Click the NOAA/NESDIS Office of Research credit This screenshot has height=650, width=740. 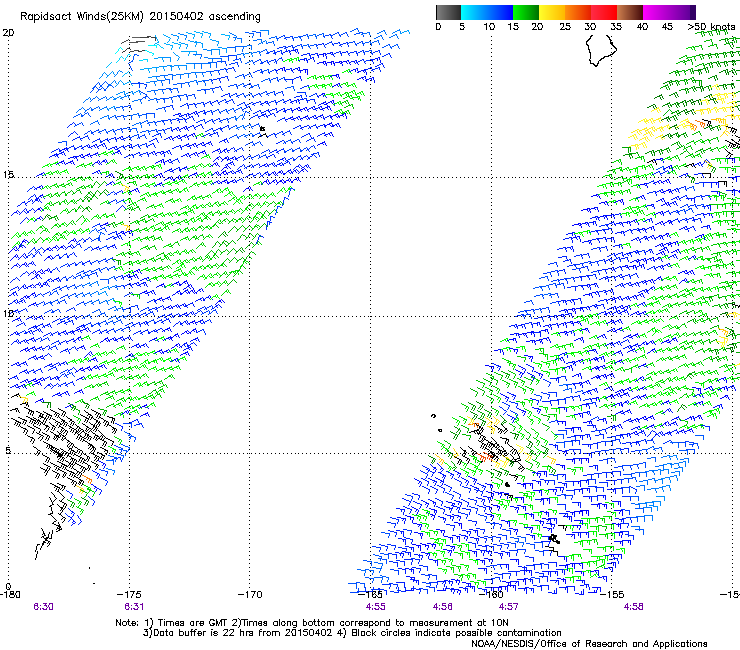[589, 644]
